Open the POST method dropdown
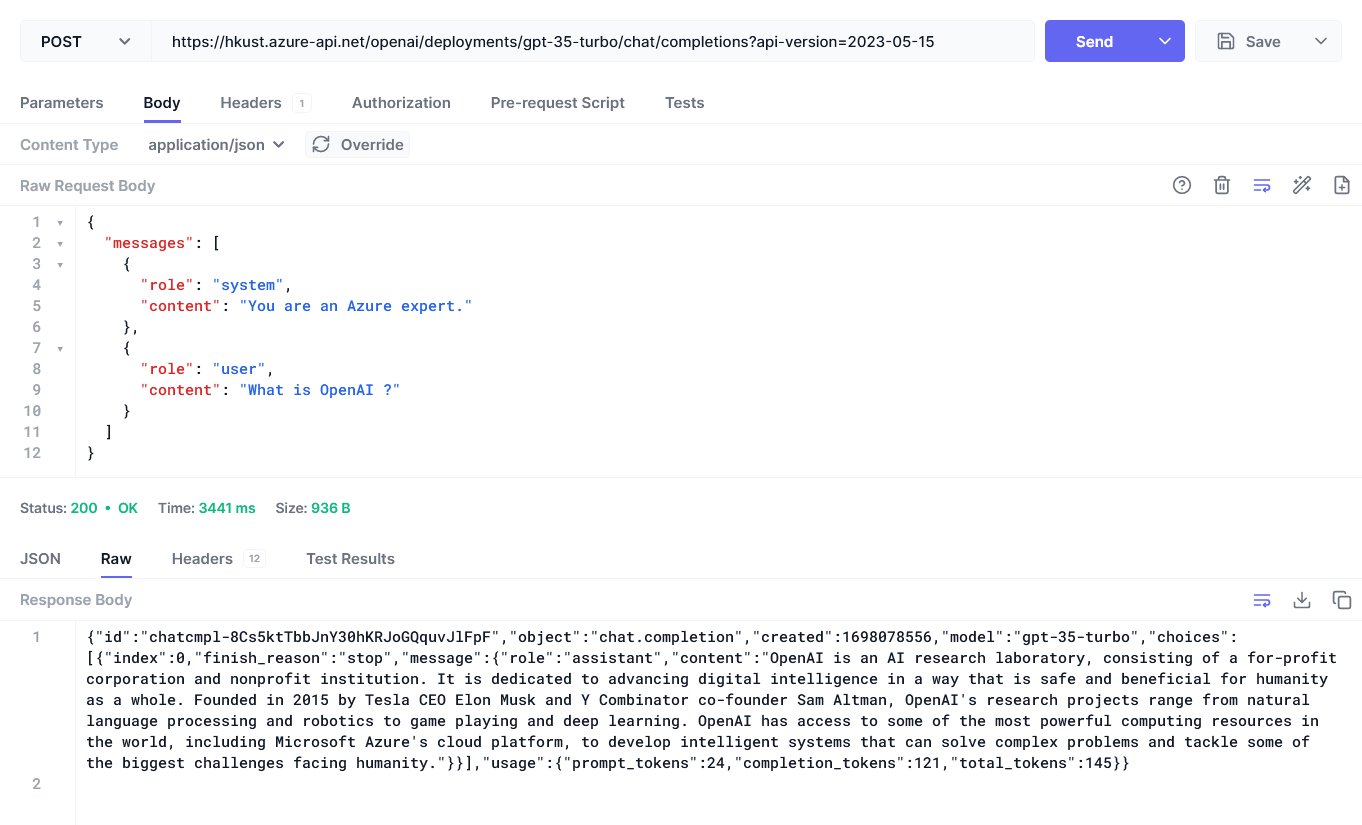This screenshot has height=825, width=1362. click(x=85, y=41)
